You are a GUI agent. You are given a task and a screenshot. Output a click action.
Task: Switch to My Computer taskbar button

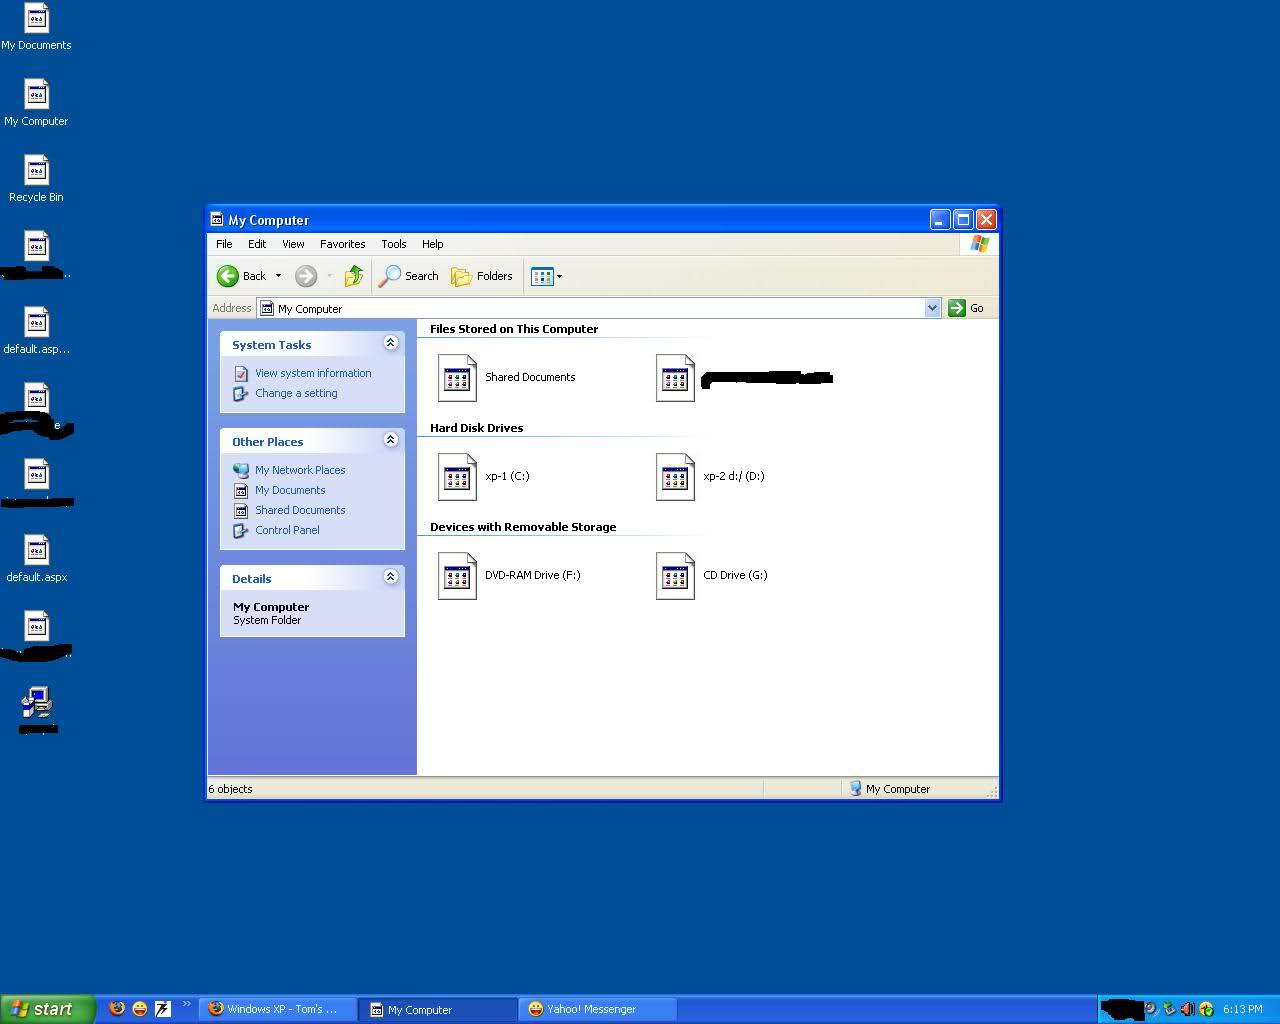pyautogui.click(x=438, y=1009)
